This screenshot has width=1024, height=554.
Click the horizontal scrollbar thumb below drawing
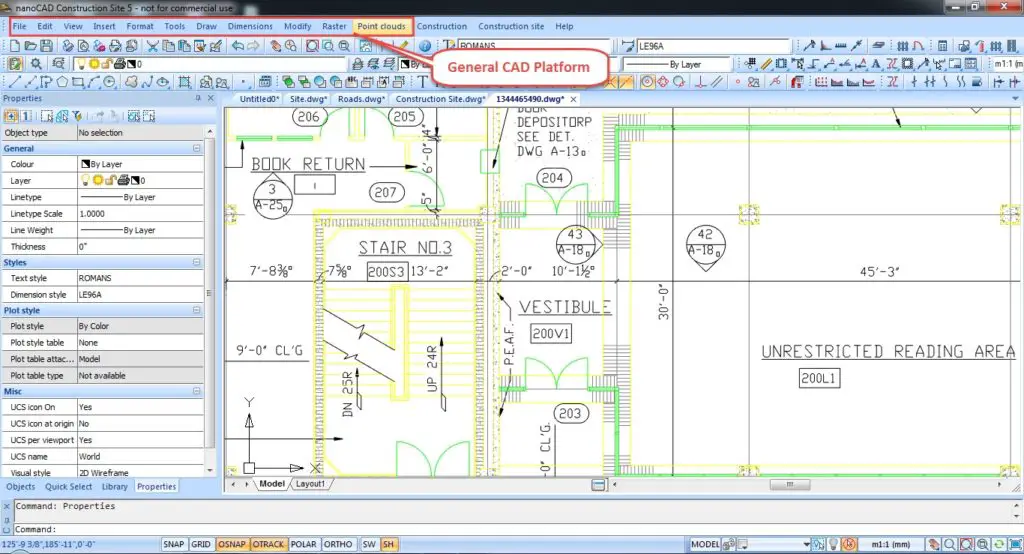[790, 485]
